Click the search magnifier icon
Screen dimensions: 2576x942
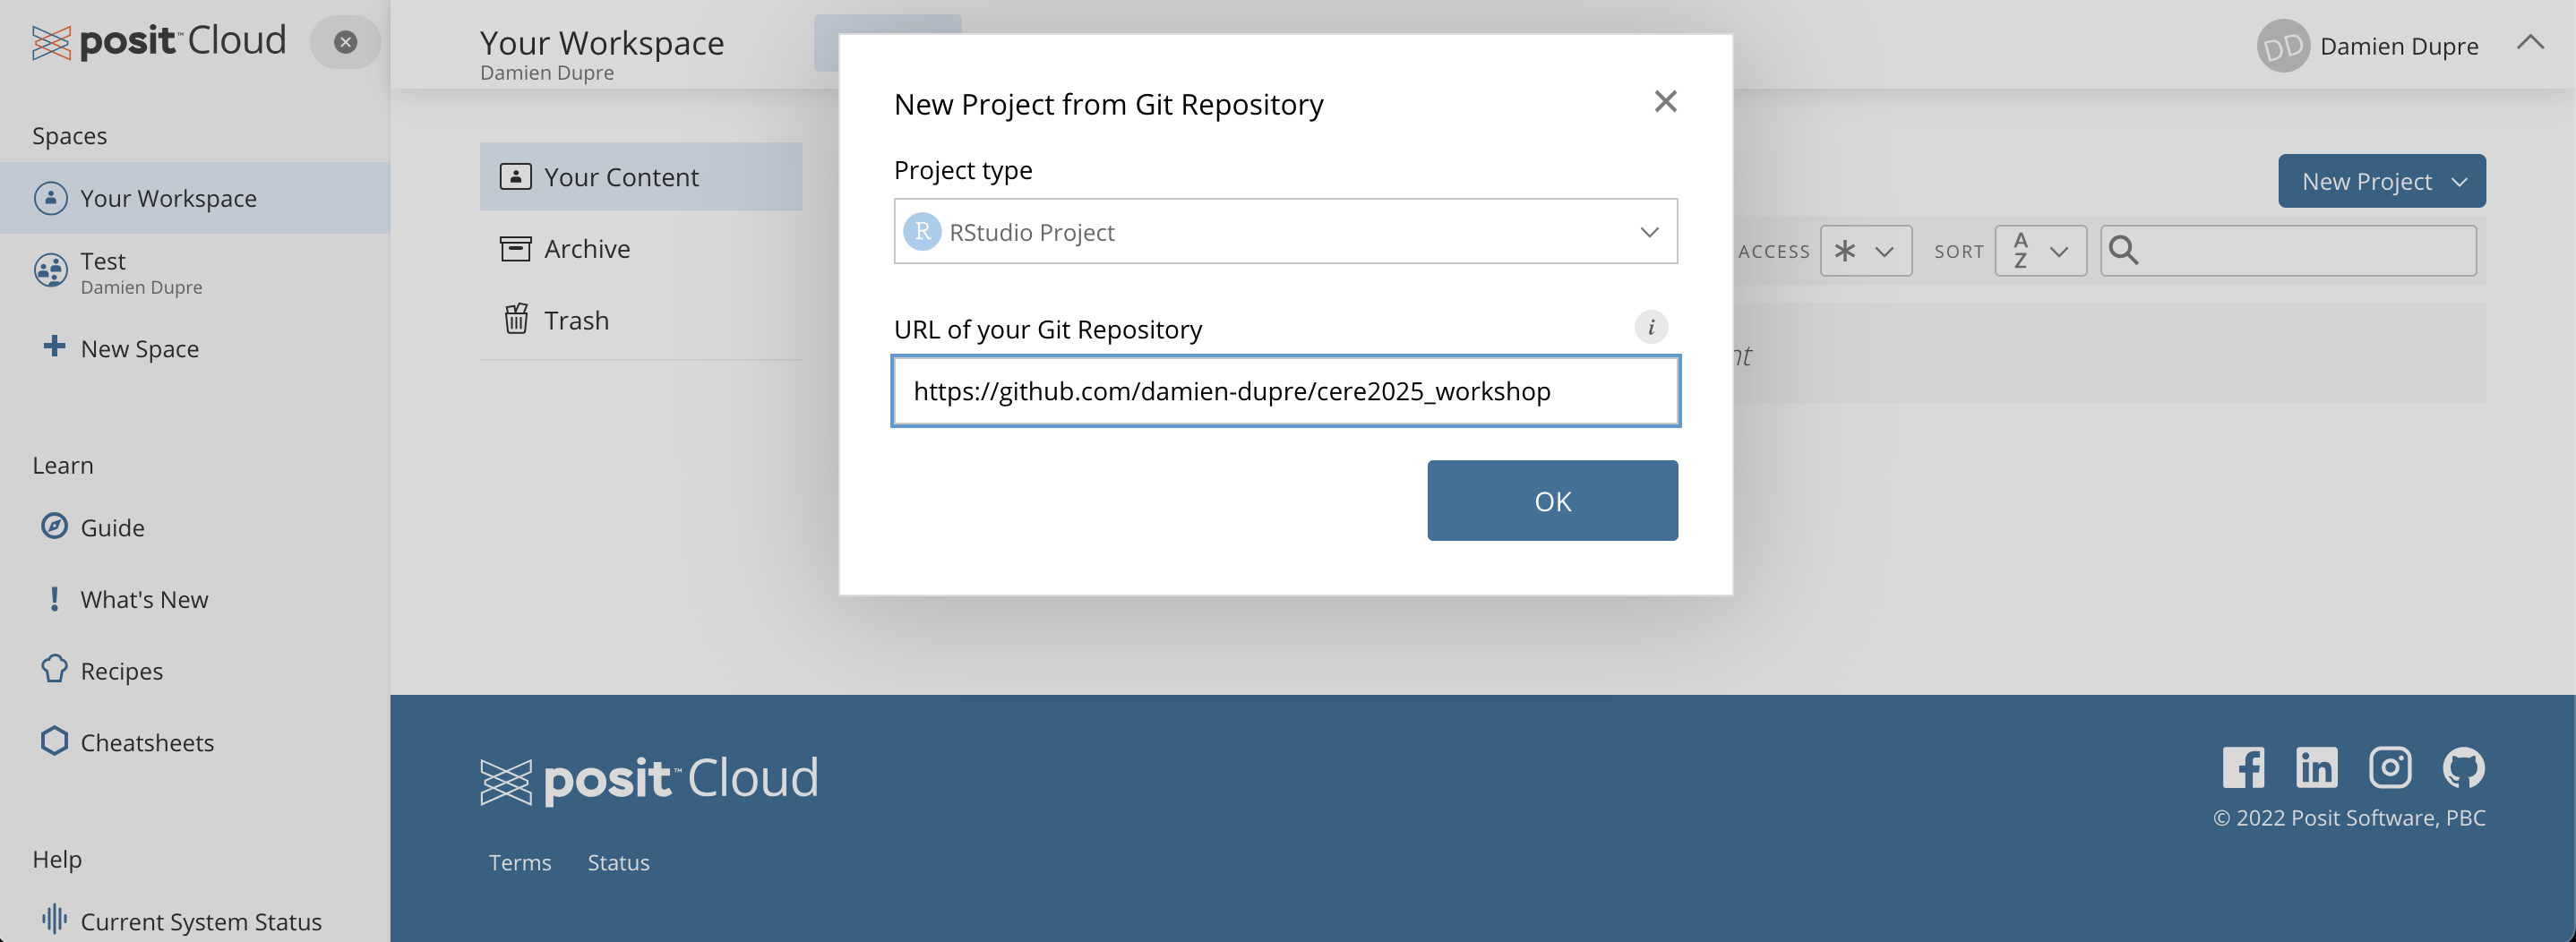[x=2124, y=251]
